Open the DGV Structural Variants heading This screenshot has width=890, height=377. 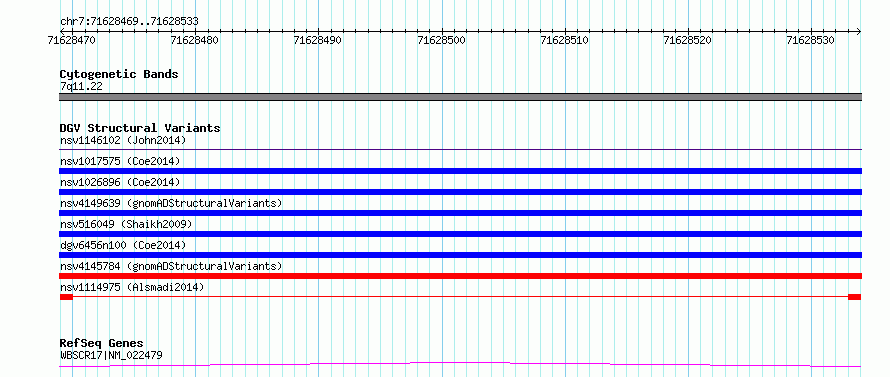pyautogui.click(x=140, y=128)
